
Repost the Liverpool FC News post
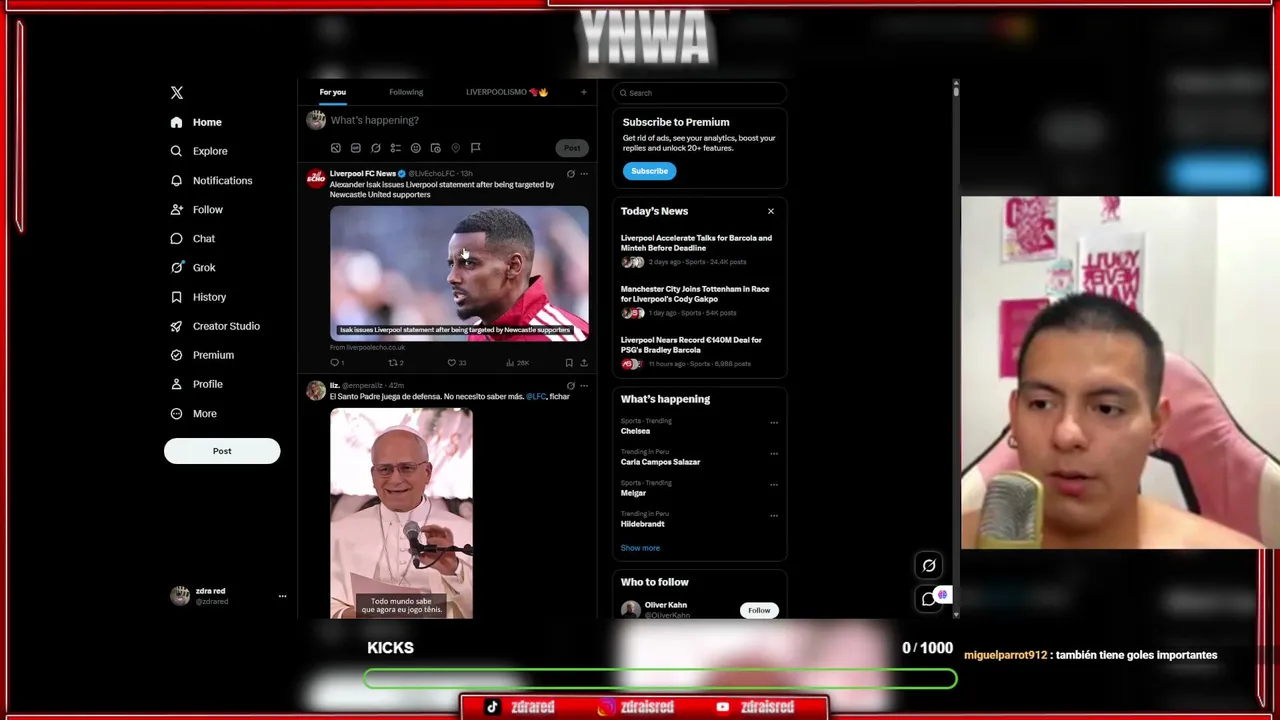point(393,363)
